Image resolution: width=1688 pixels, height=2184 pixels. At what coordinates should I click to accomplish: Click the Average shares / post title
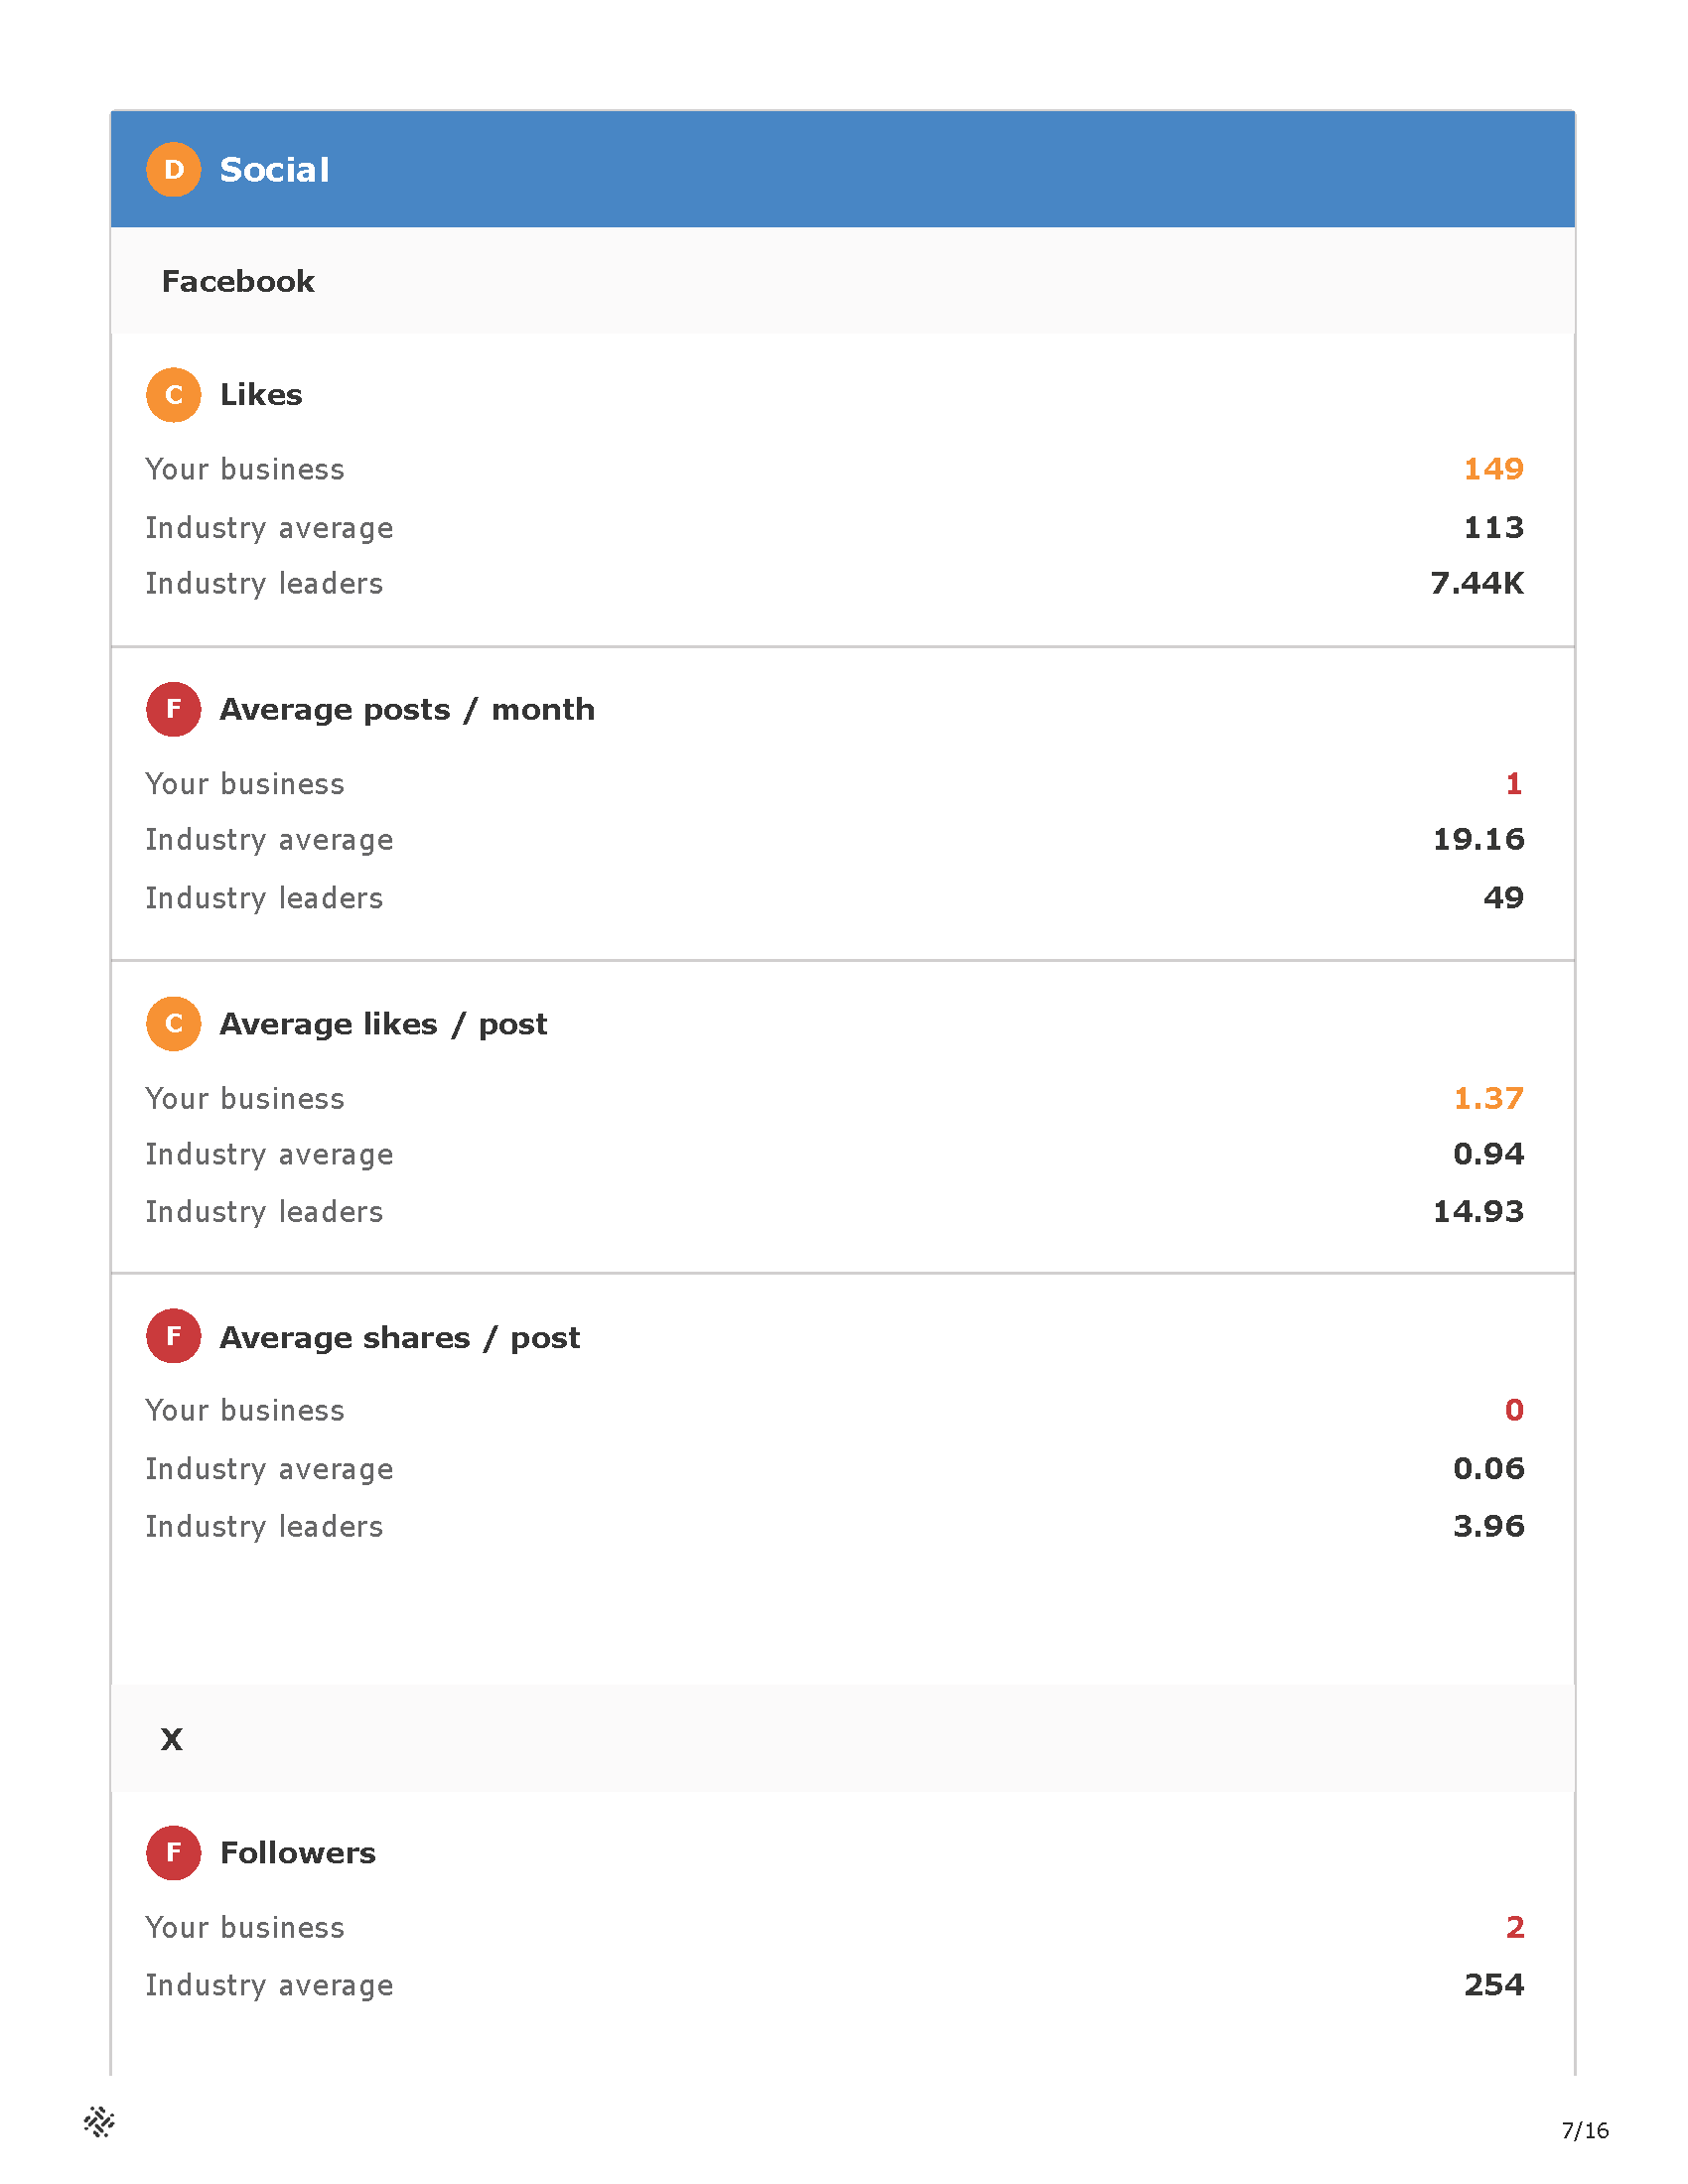click(x=400, y=1338)
